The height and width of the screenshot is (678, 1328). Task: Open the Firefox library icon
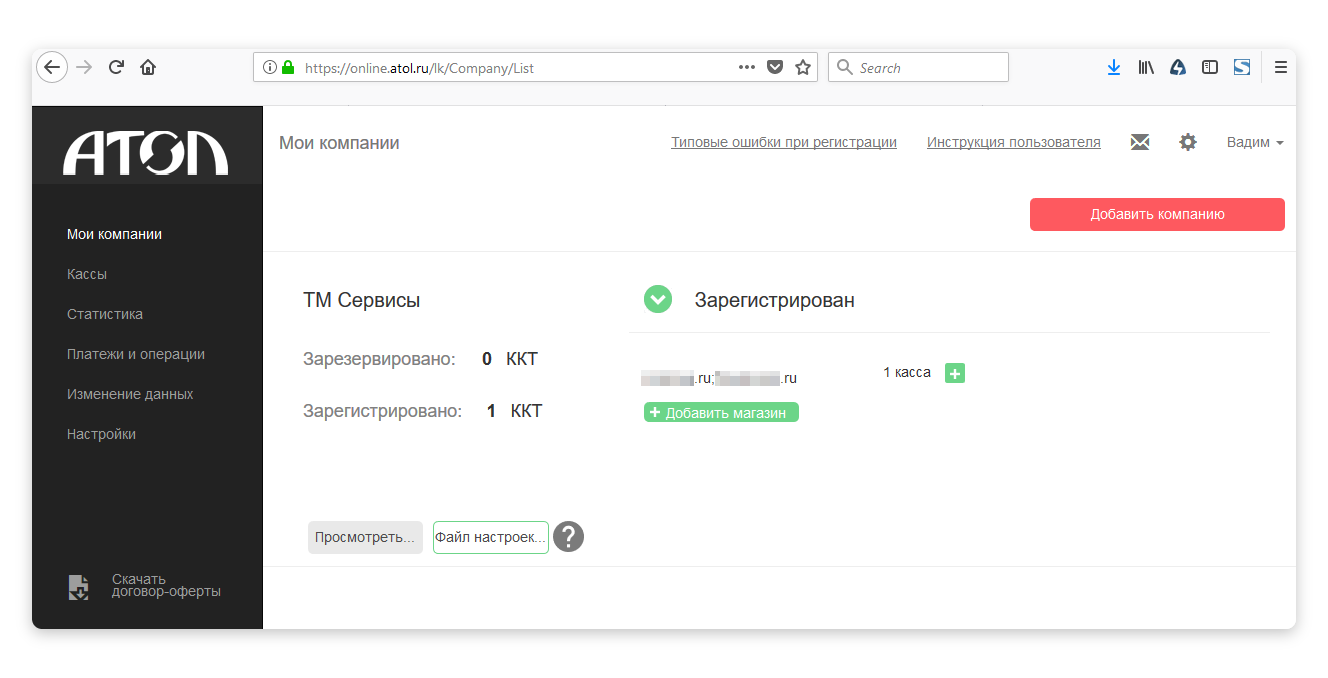pos(1145,67)
